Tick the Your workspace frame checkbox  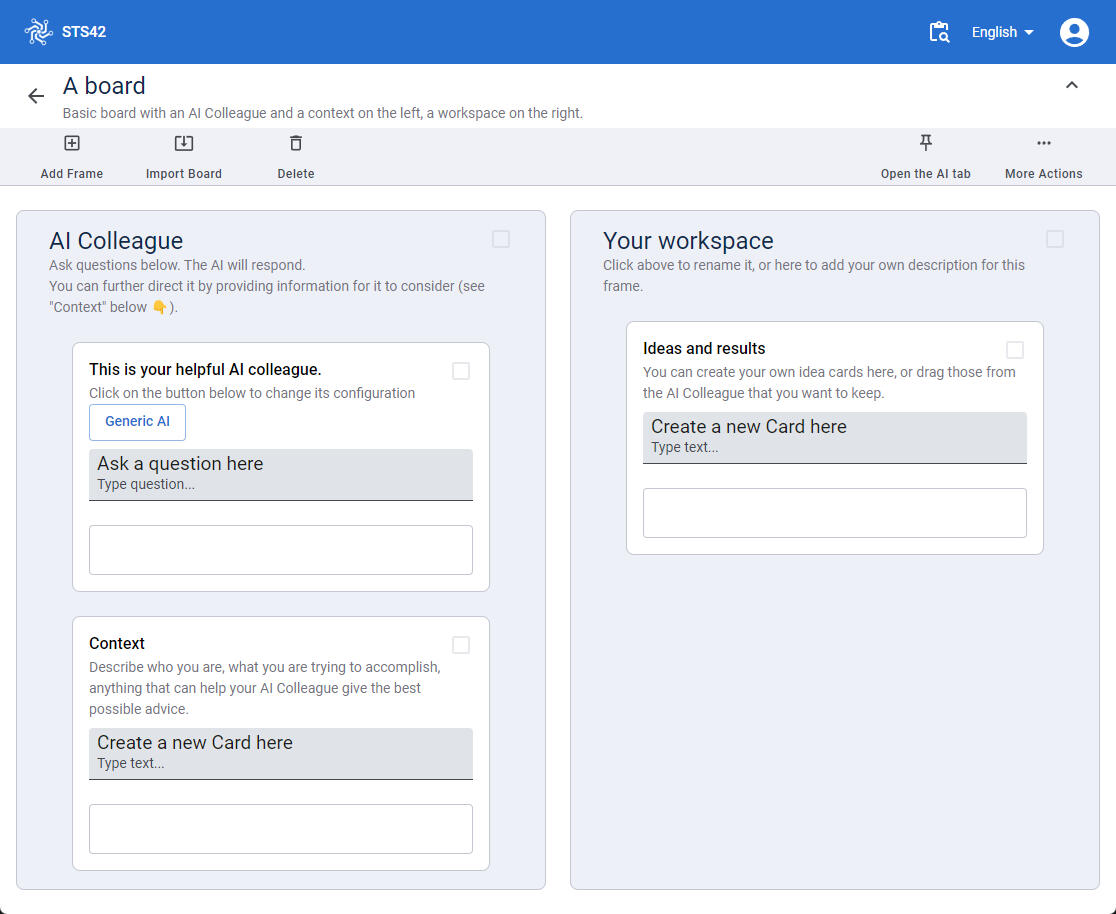coord(1055,239)
